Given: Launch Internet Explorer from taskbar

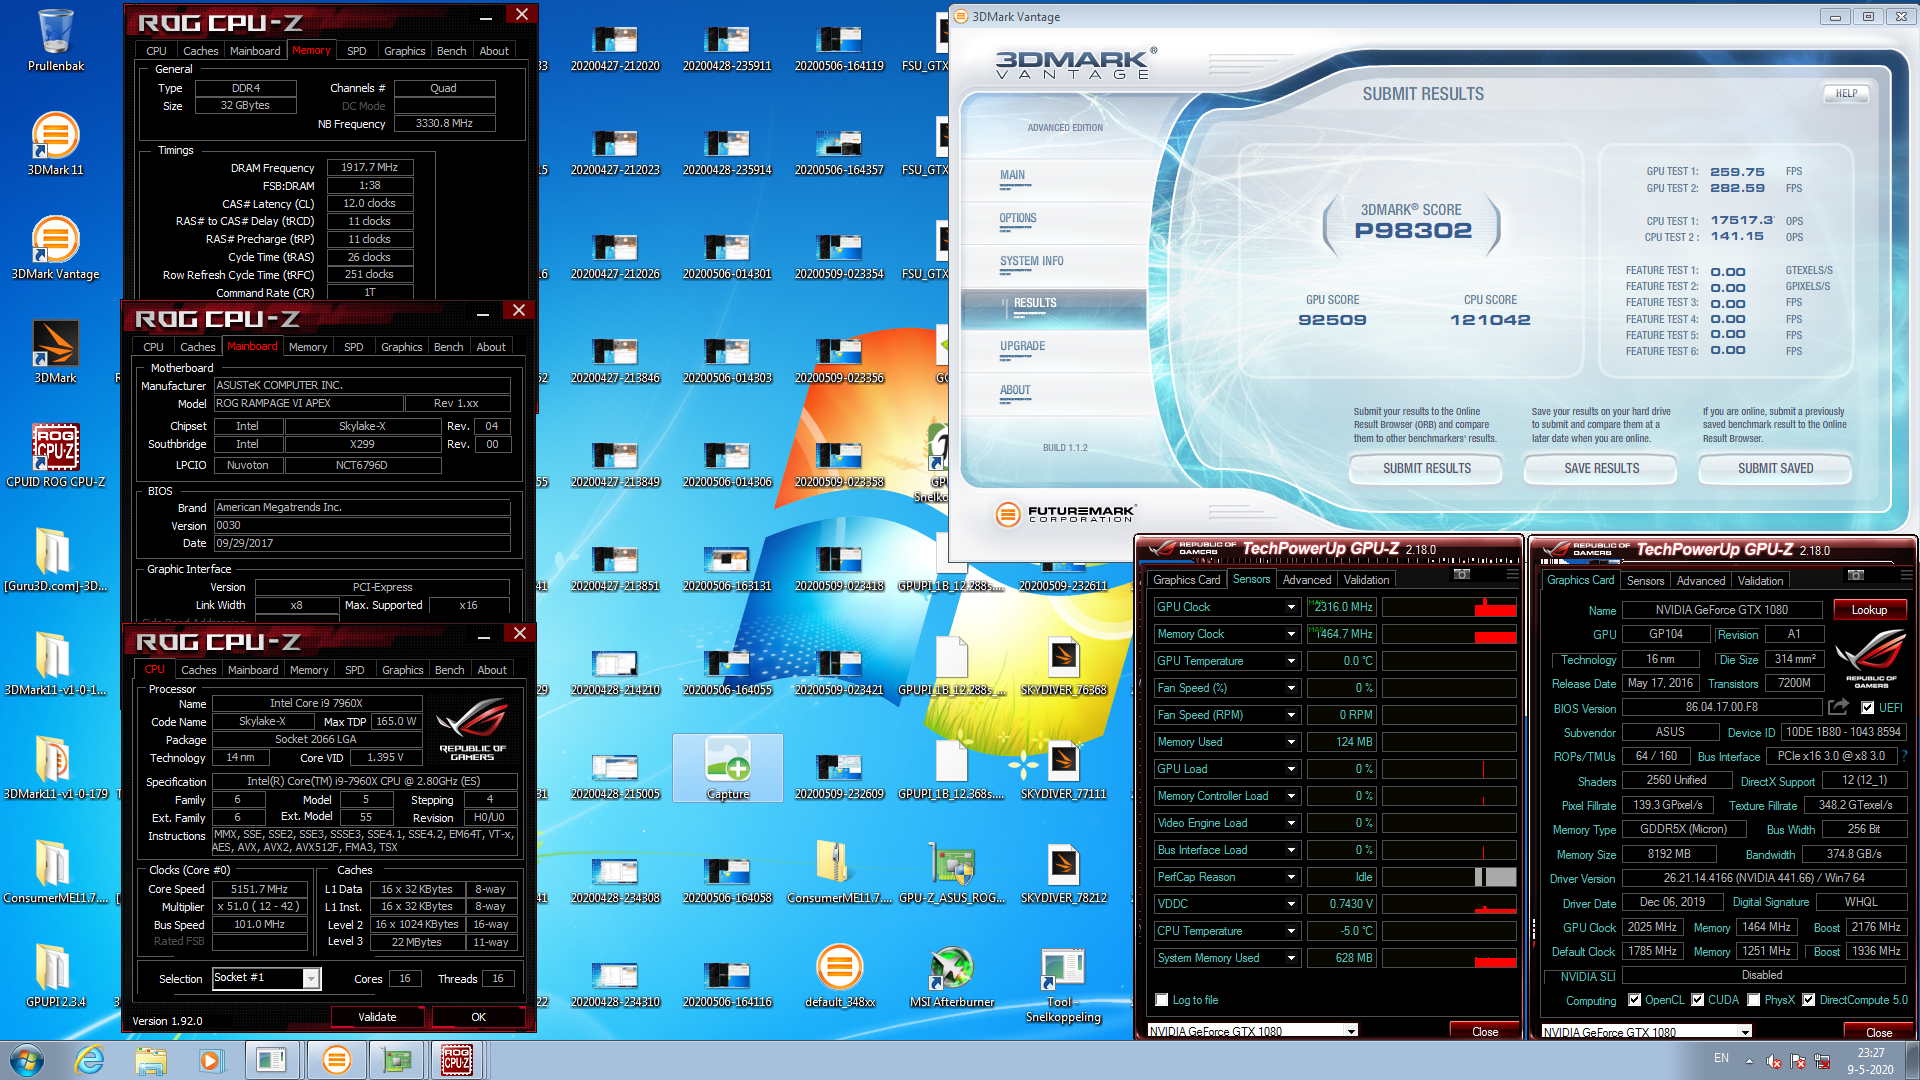Looking at the screenshot, I should click(x=90, y=1060).
